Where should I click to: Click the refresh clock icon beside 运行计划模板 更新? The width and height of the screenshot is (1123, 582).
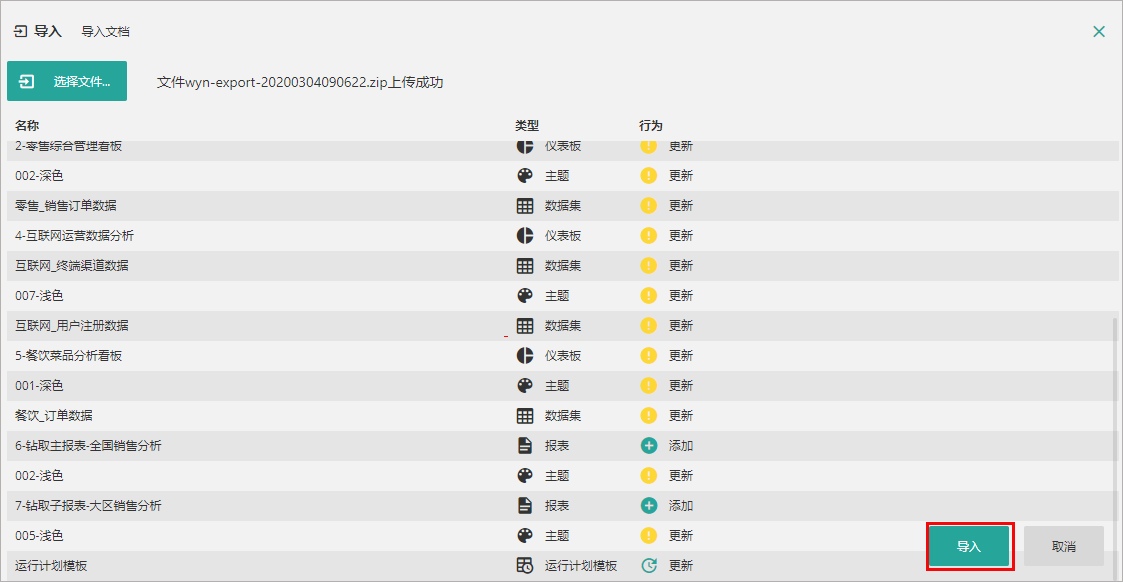point(649,566)
